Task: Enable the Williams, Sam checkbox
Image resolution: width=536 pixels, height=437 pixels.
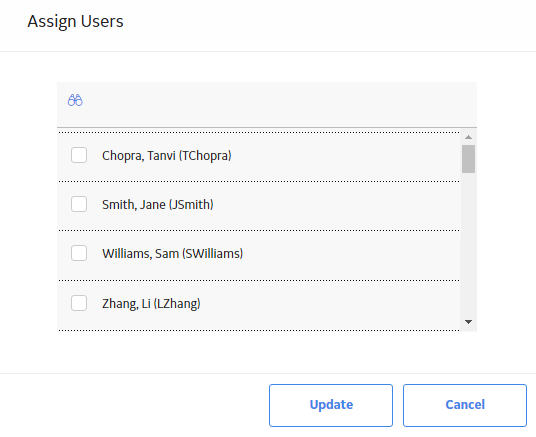Action: click(79, 253)
